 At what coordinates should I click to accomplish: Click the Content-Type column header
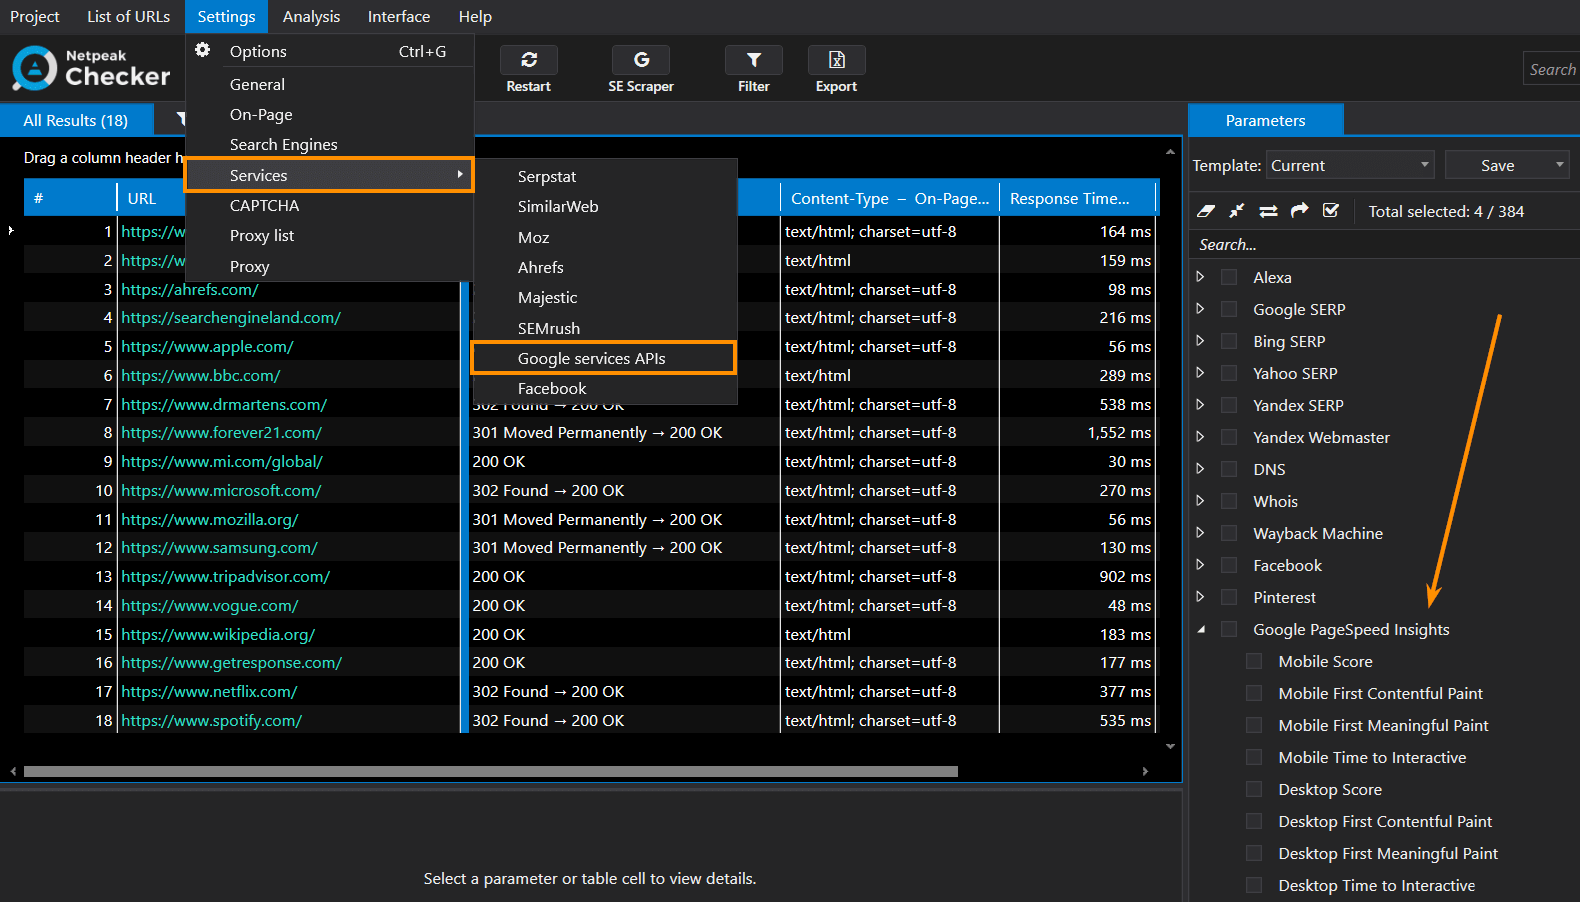click(x=889, y=198)
